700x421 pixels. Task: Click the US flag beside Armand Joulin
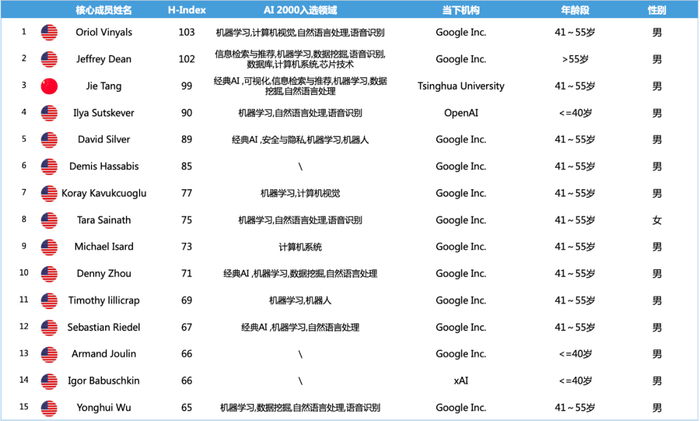click(x=49, y=354)
